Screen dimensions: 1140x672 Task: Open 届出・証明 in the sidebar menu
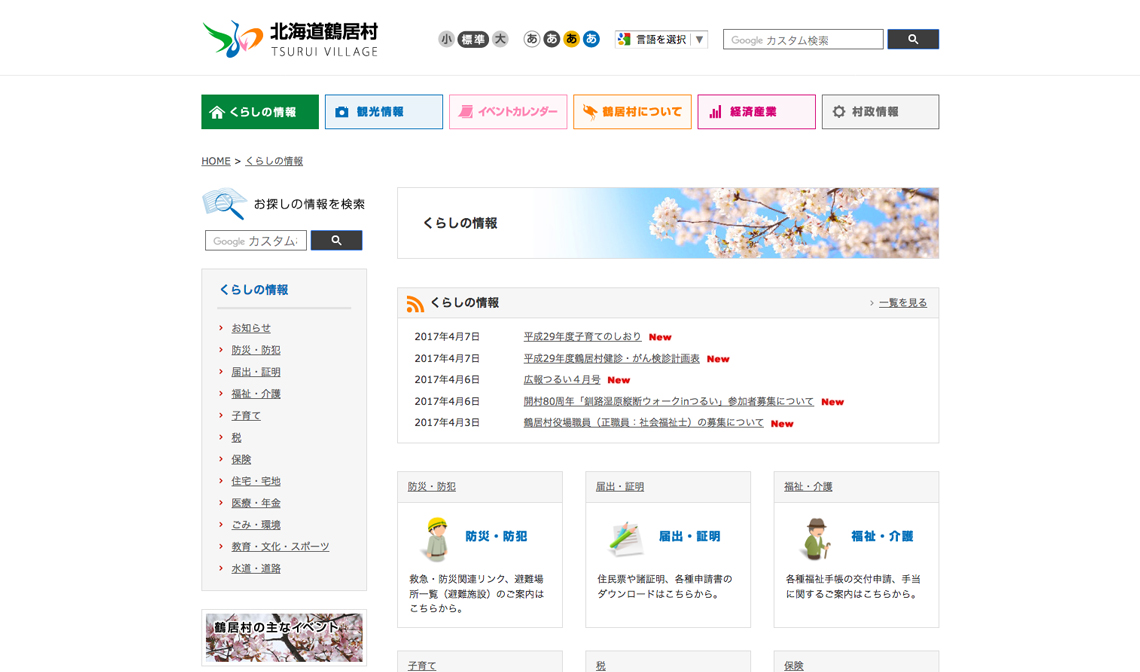pyautogui.click(x=256, y=372)
